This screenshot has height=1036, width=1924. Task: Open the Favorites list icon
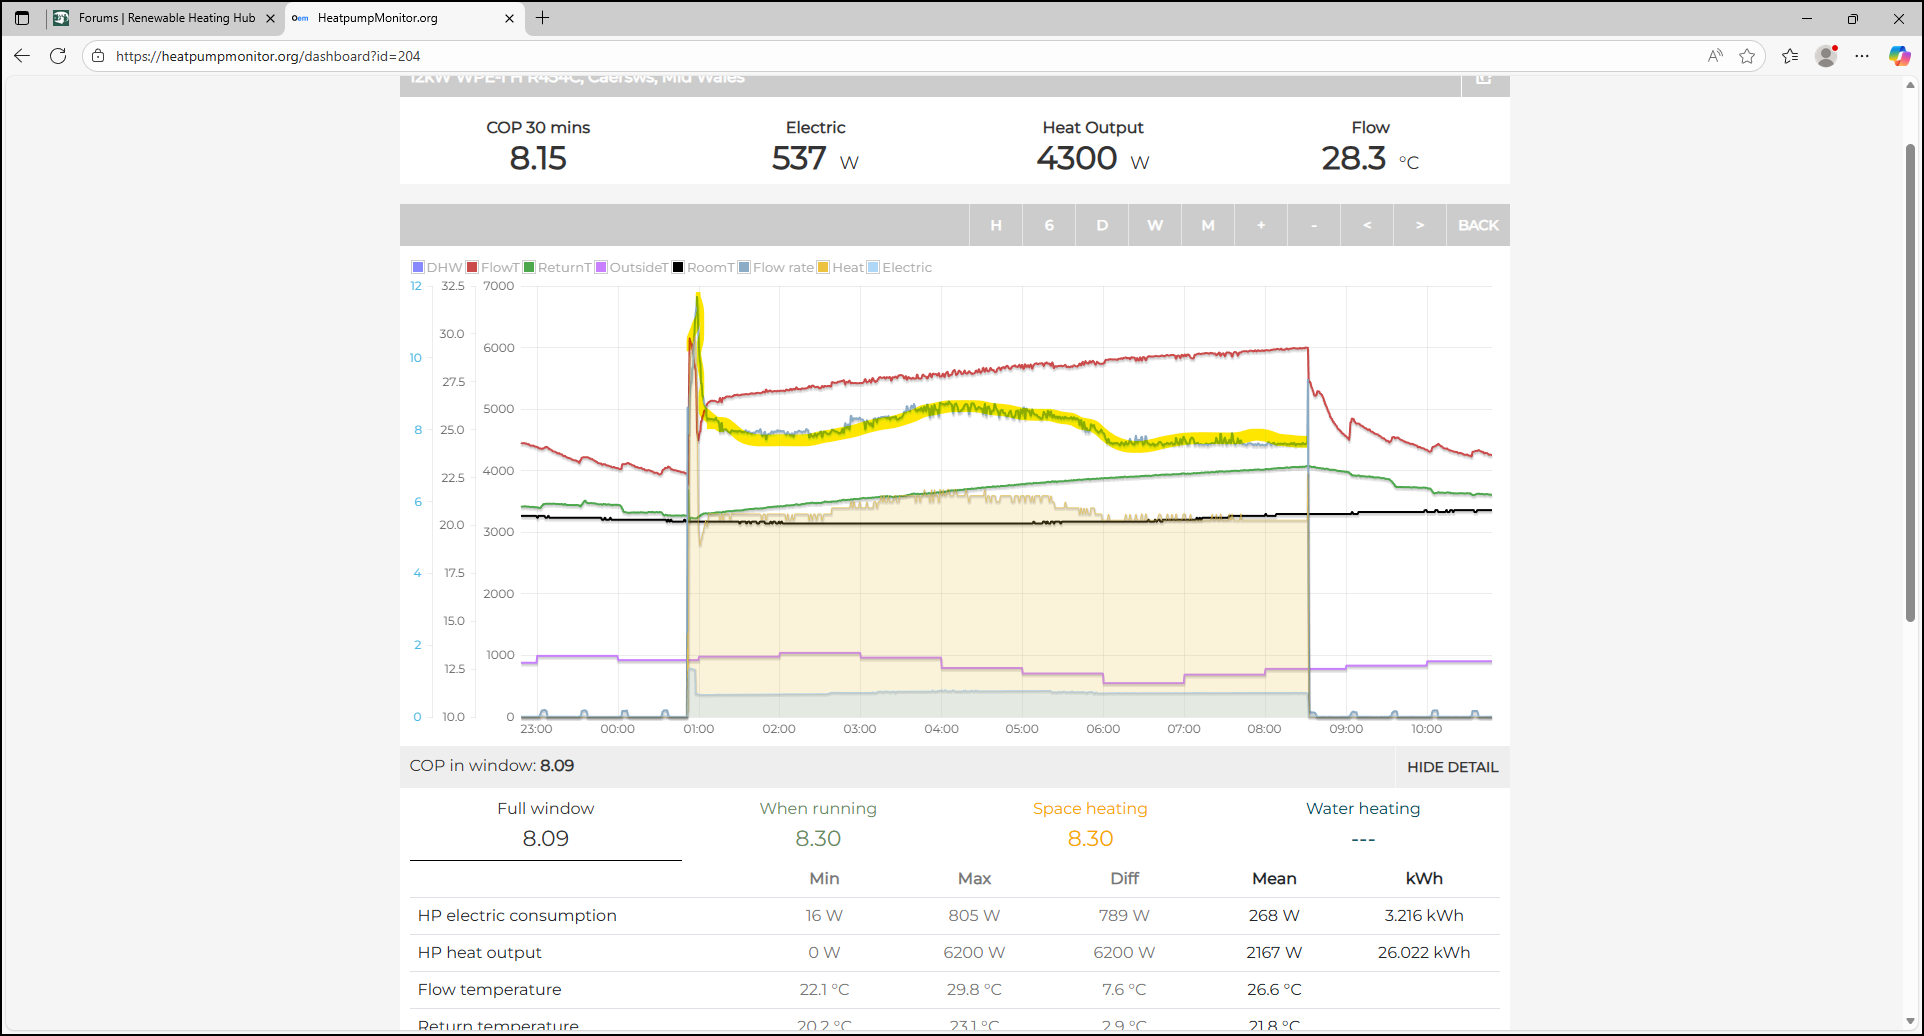(x=1790, y=56)
